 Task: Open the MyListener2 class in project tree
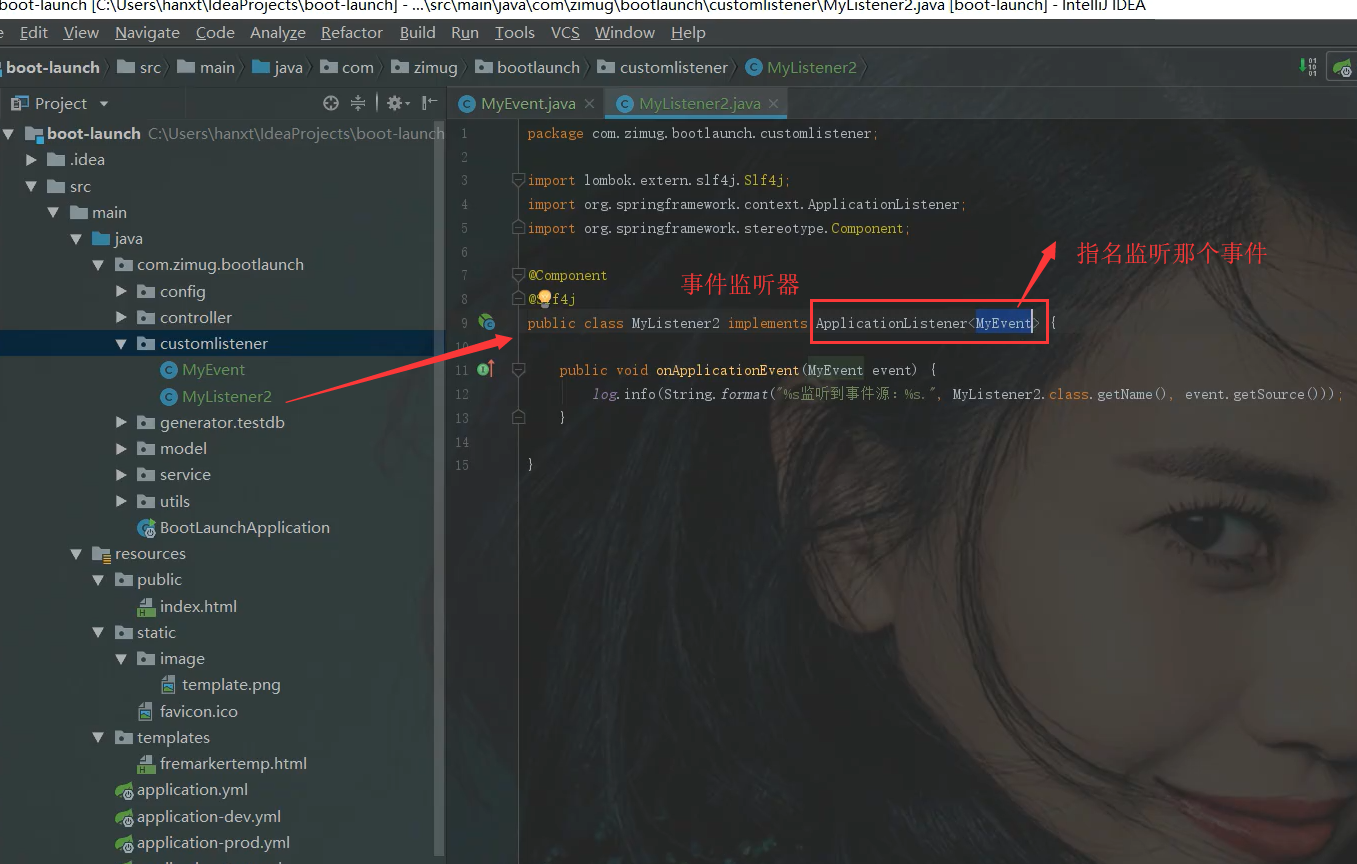(216, 396)
